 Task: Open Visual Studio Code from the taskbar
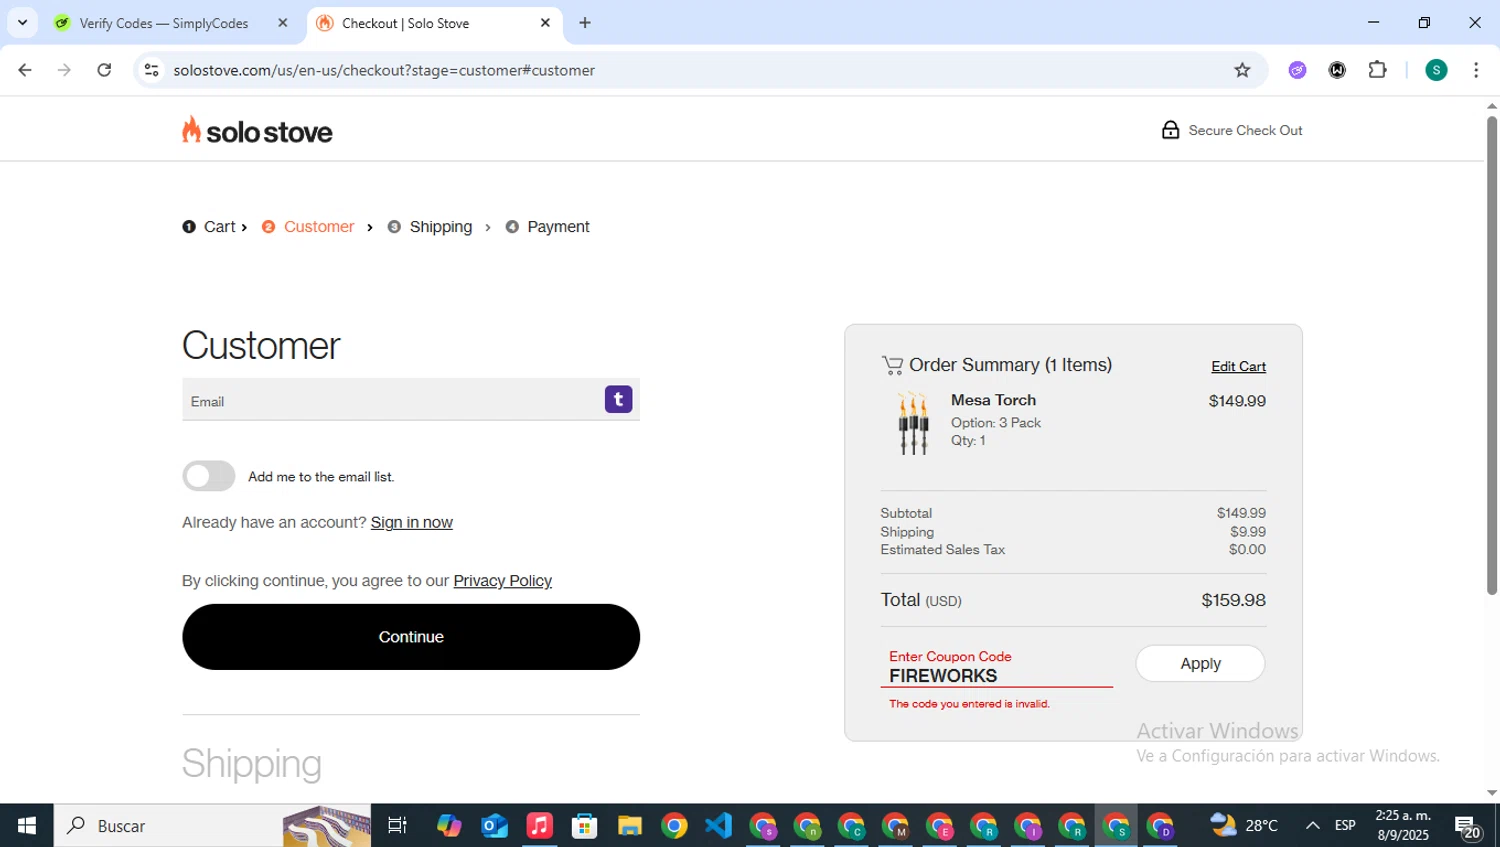tap(718, 826)
